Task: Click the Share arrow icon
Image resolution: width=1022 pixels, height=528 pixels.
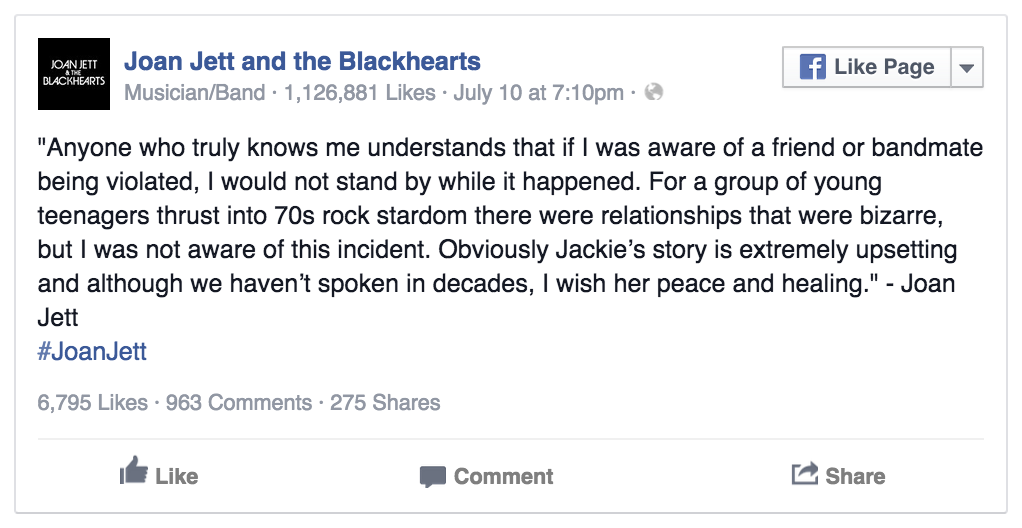Action: tap(804, 473)
